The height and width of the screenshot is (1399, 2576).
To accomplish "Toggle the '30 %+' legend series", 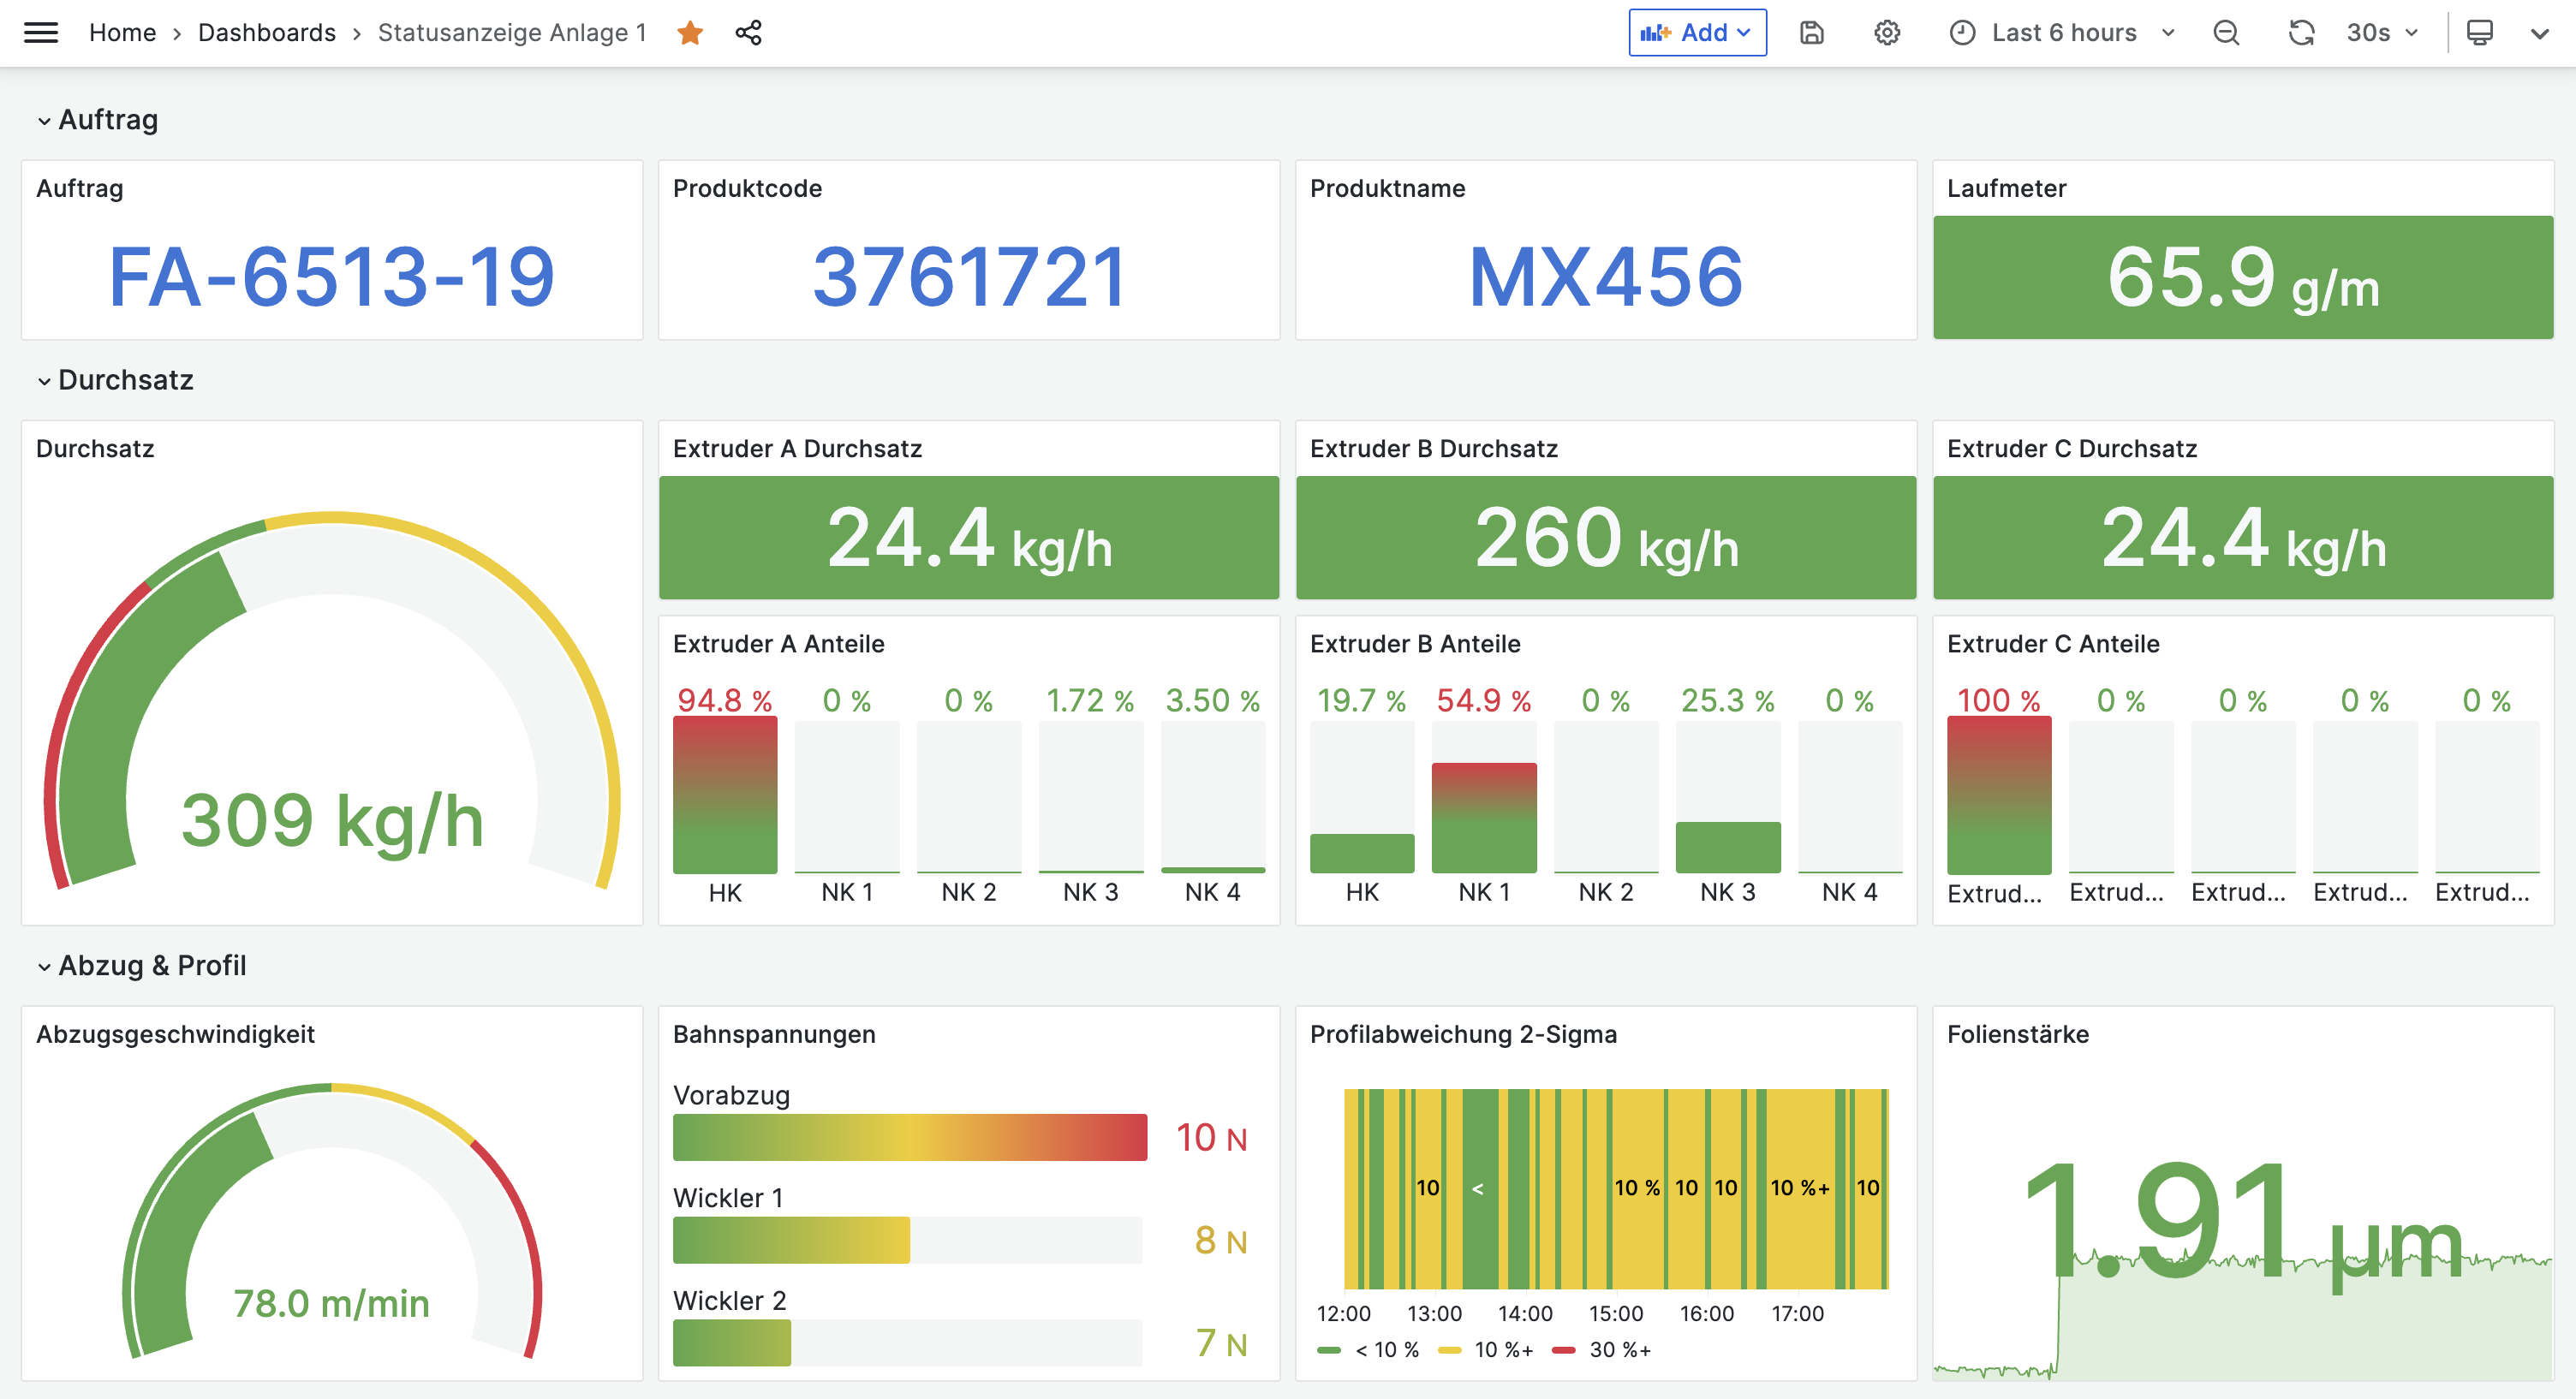I will [x=1619, y=1350].
